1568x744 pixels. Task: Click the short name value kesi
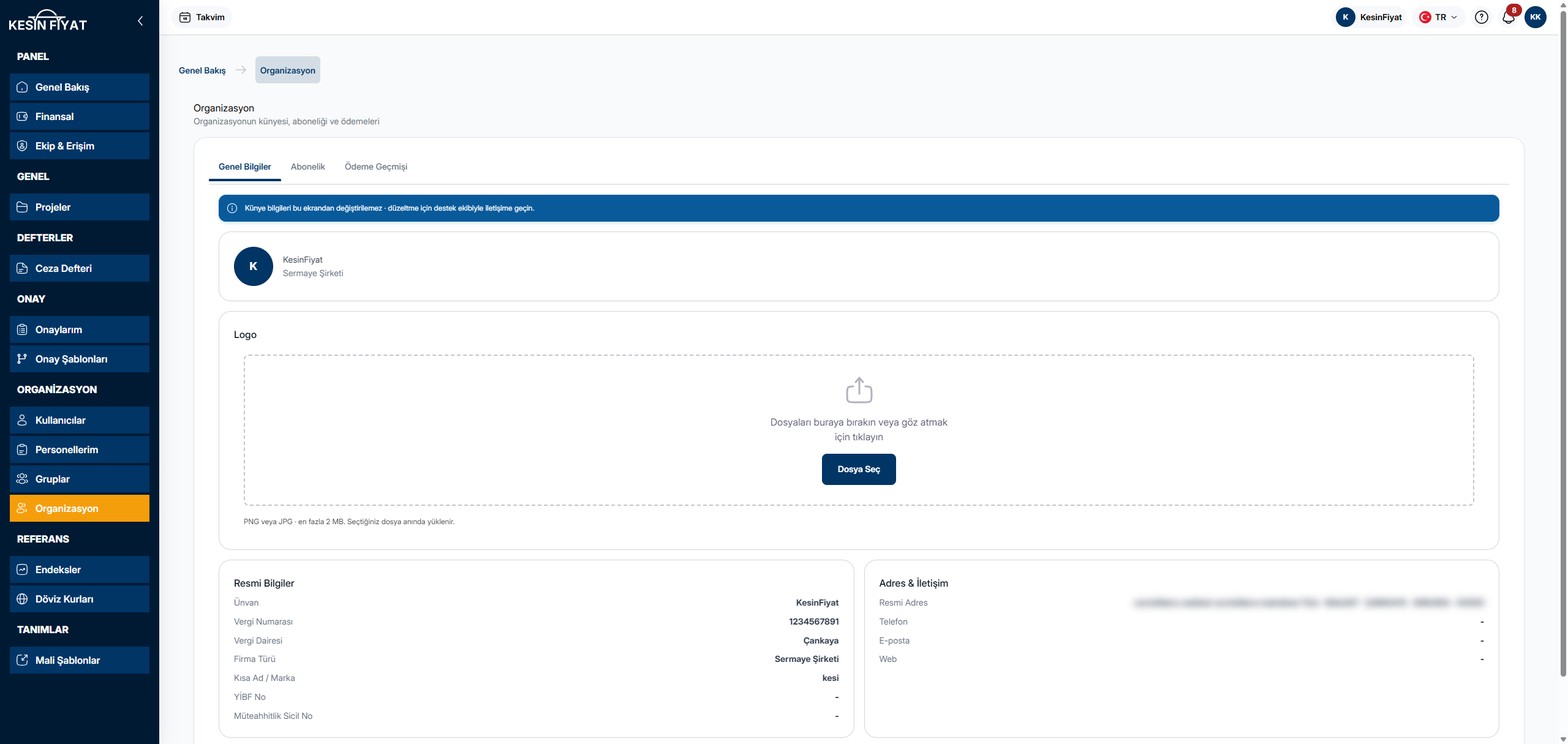(x=830, y=678)
